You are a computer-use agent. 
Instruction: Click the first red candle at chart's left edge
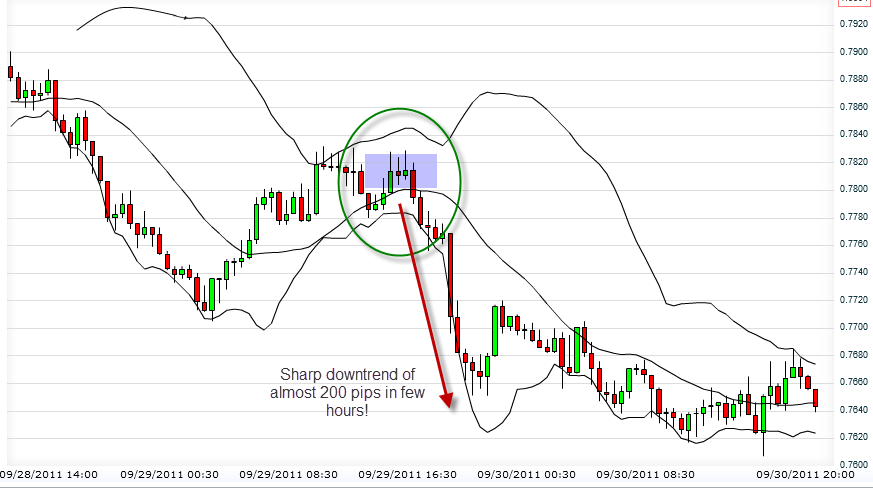(x=10, y=72)
